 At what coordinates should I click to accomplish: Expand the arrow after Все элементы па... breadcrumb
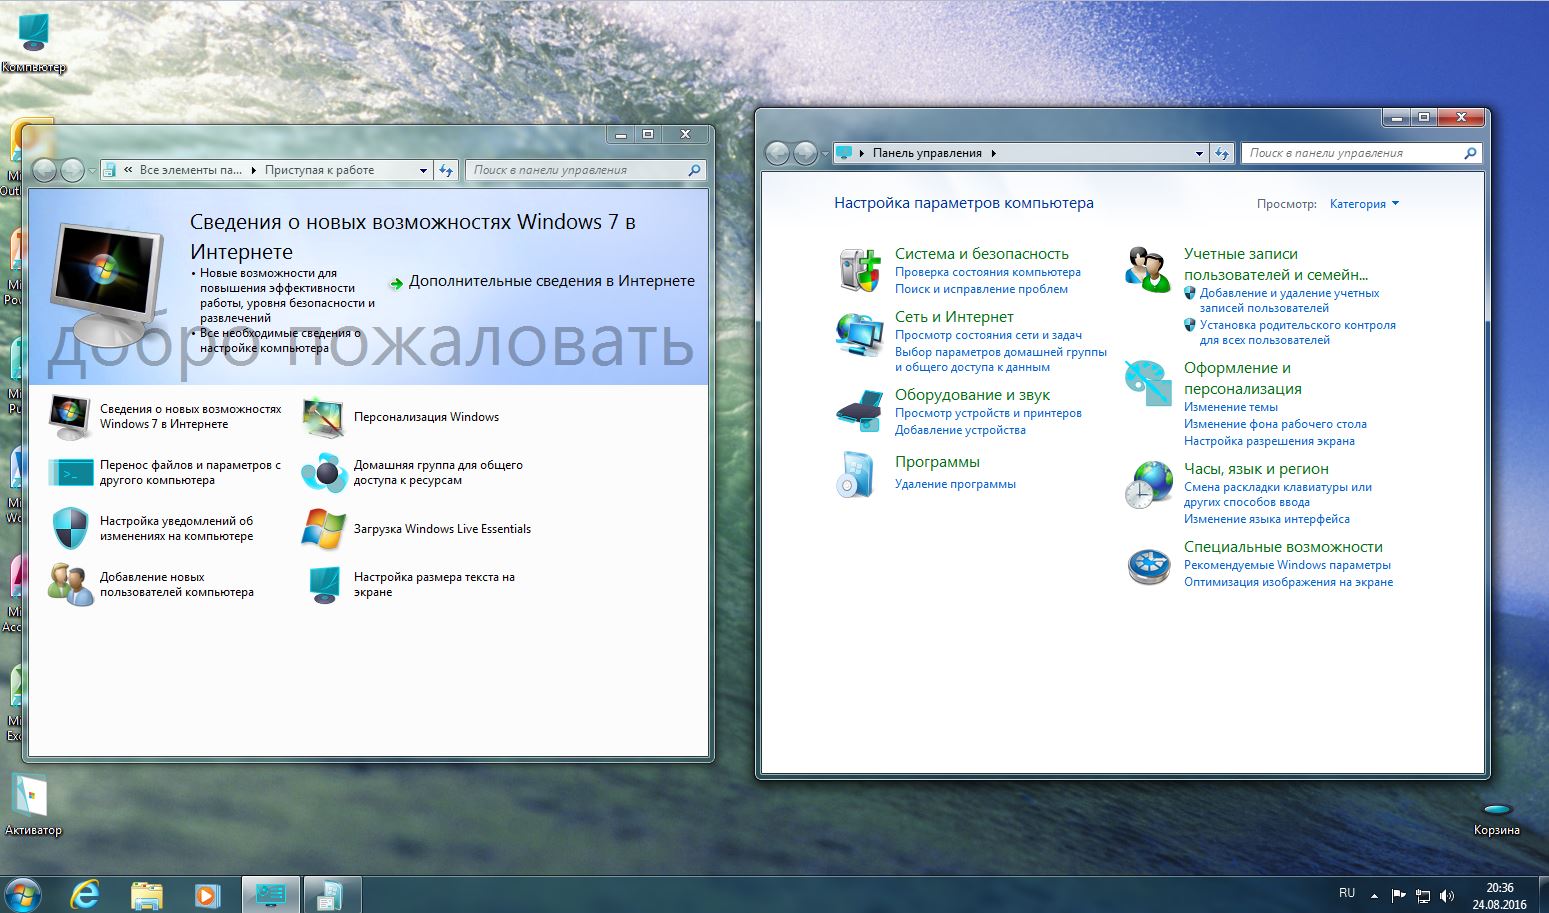pyautogui.click(x=253, y=171)
